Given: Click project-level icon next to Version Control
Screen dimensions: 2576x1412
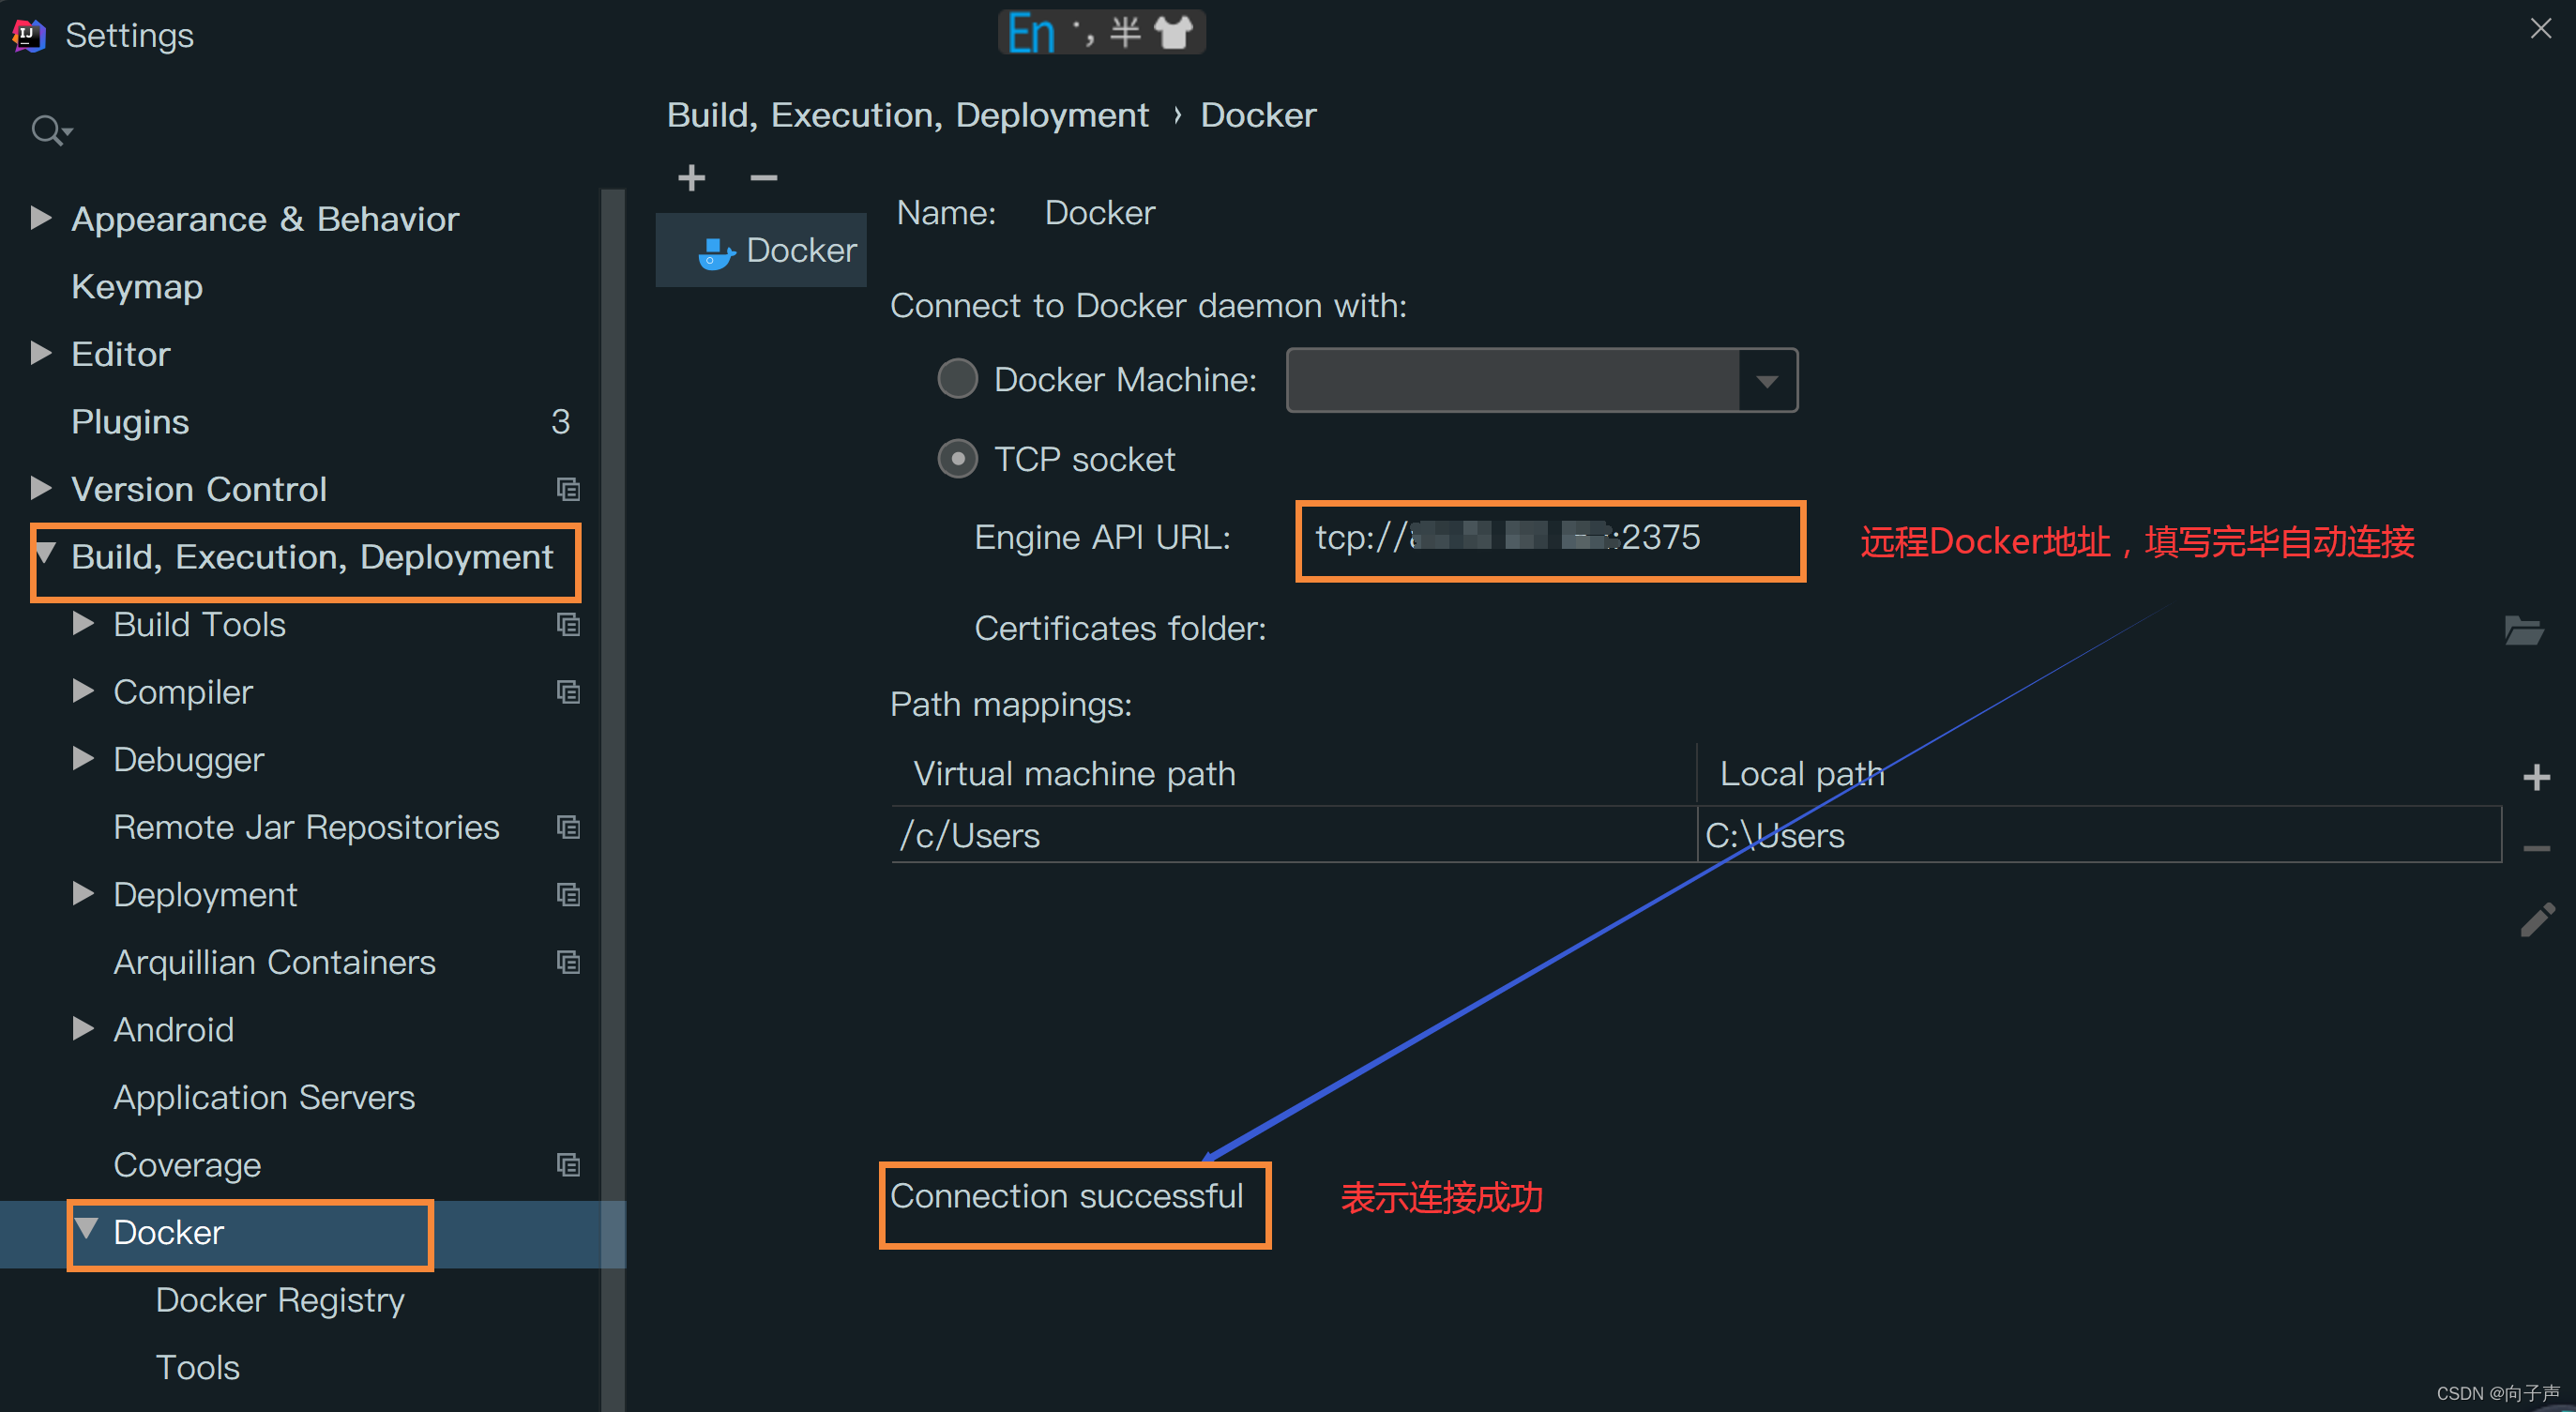Looking at the screenshot, I should tap(568, 489).
